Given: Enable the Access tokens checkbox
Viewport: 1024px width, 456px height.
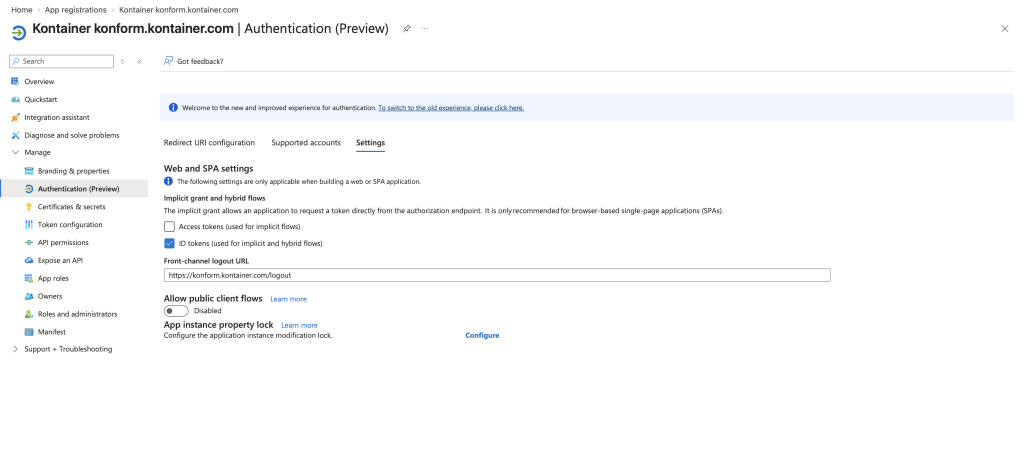Looking at the screenshot, I should (170, 227).
